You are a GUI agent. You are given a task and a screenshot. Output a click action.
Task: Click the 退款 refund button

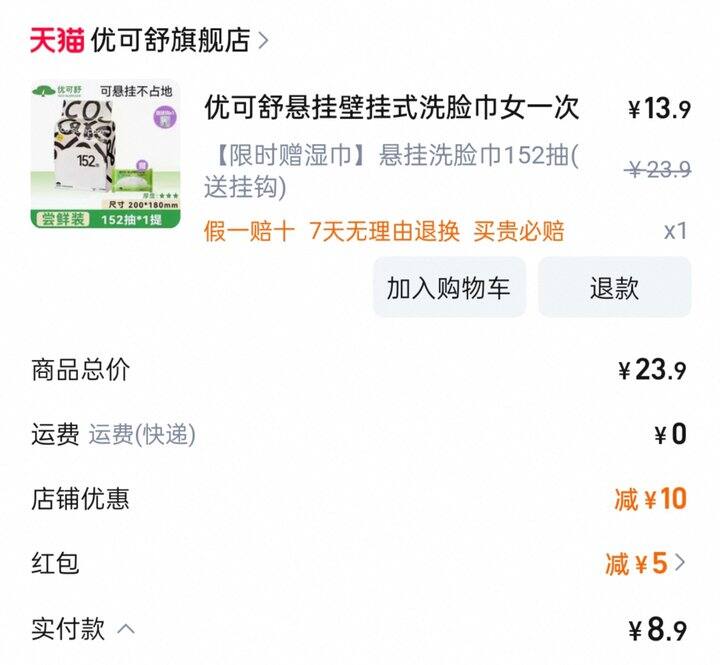614,287
